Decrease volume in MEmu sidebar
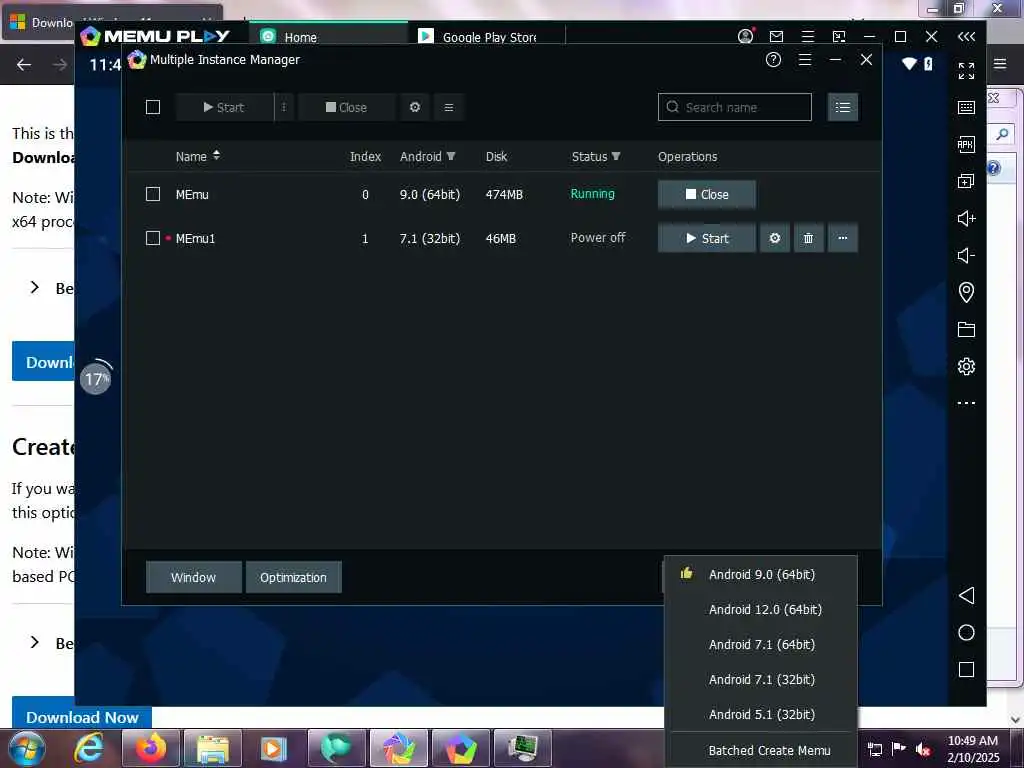Image resolution: width=1024 pixels, height=768 pixels. tap(967, 255)
